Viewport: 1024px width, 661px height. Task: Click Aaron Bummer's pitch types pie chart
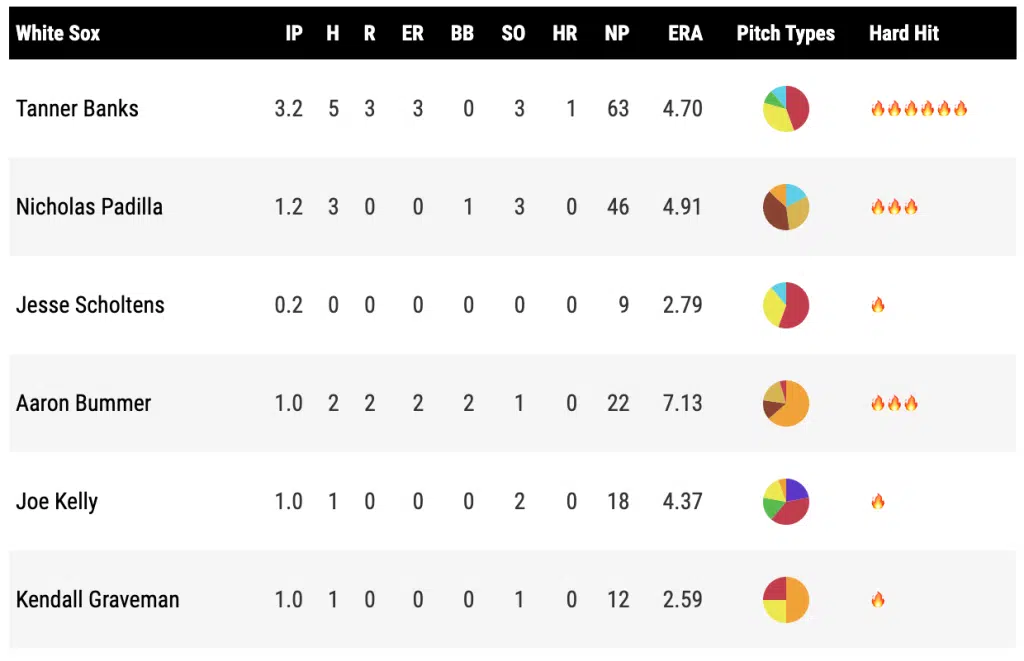[785, 403]
